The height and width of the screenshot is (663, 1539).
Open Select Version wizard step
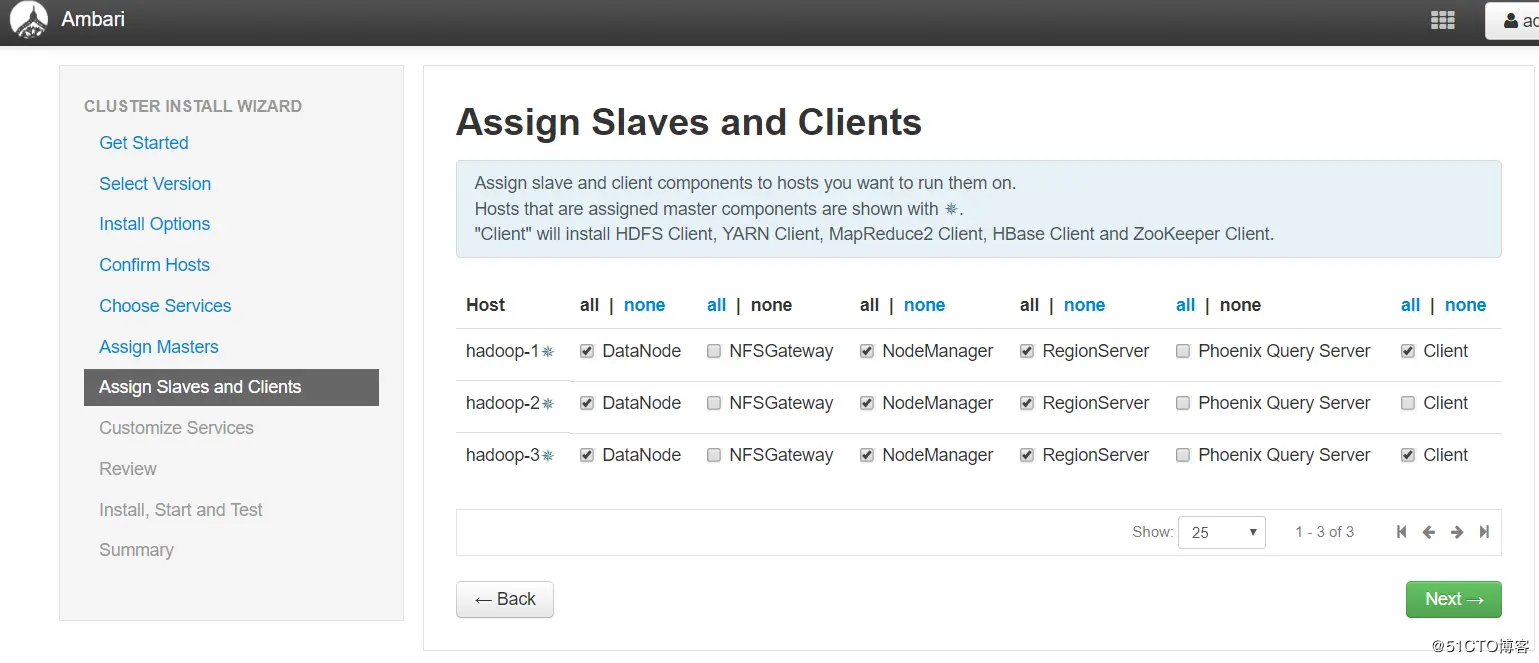(155, 184)
